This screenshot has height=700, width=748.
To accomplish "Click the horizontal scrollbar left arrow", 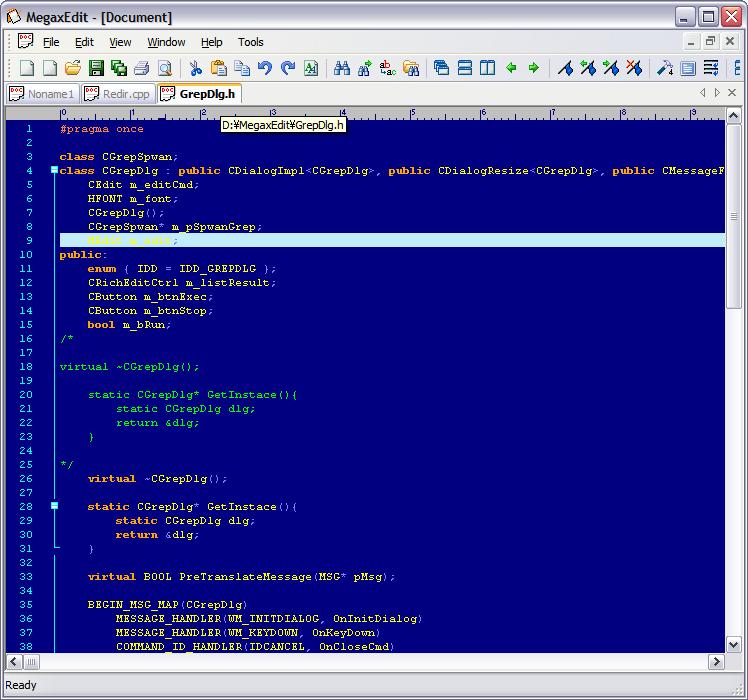I will tap(13, 662).
